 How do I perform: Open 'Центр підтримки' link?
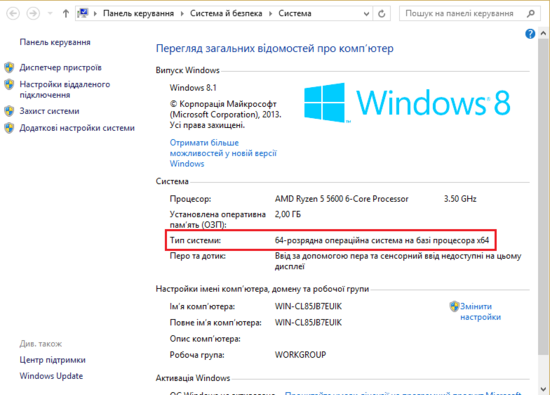(53, 360)
